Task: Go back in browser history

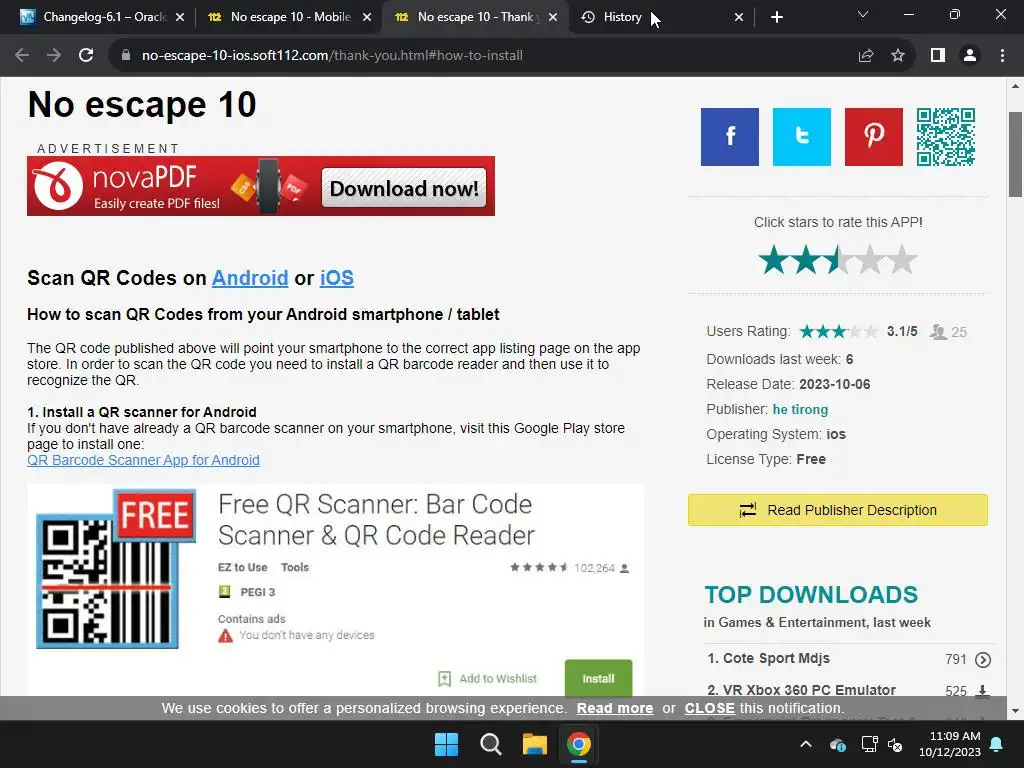Action: pos(22,56)
